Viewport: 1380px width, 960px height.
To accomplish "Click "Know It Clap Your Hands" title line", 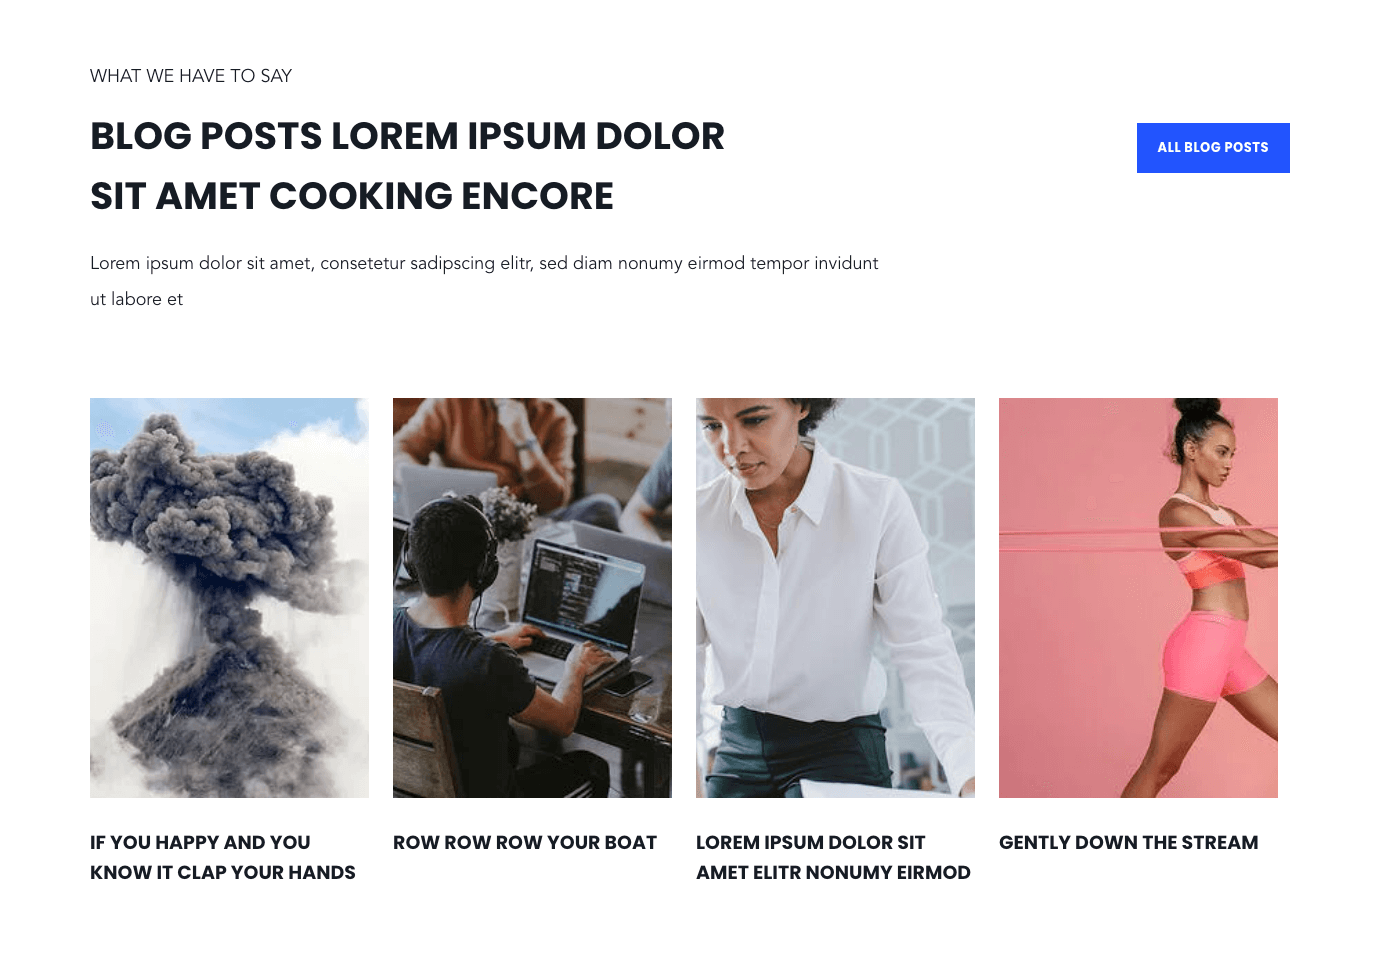I will pos(223,873).
